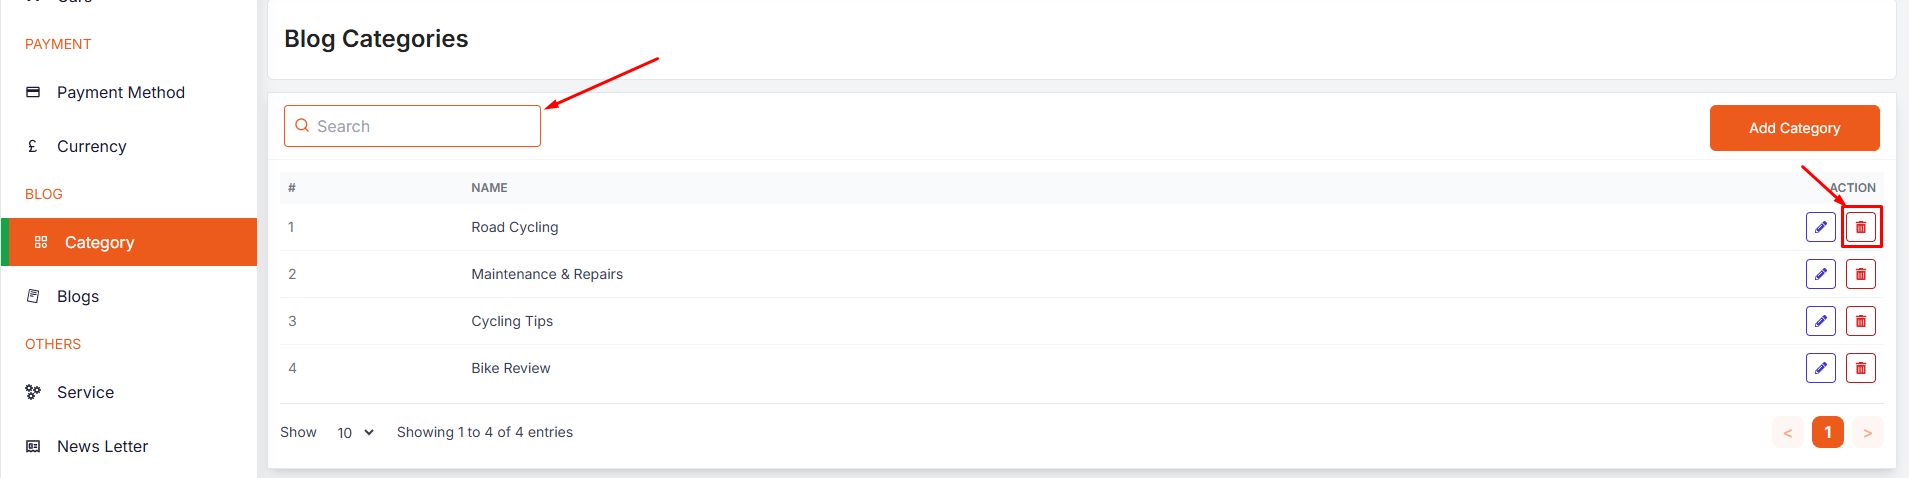Open the Blogs sidebar item
The width and height of the screenshot is (1909, 478).
coord(78,296)
